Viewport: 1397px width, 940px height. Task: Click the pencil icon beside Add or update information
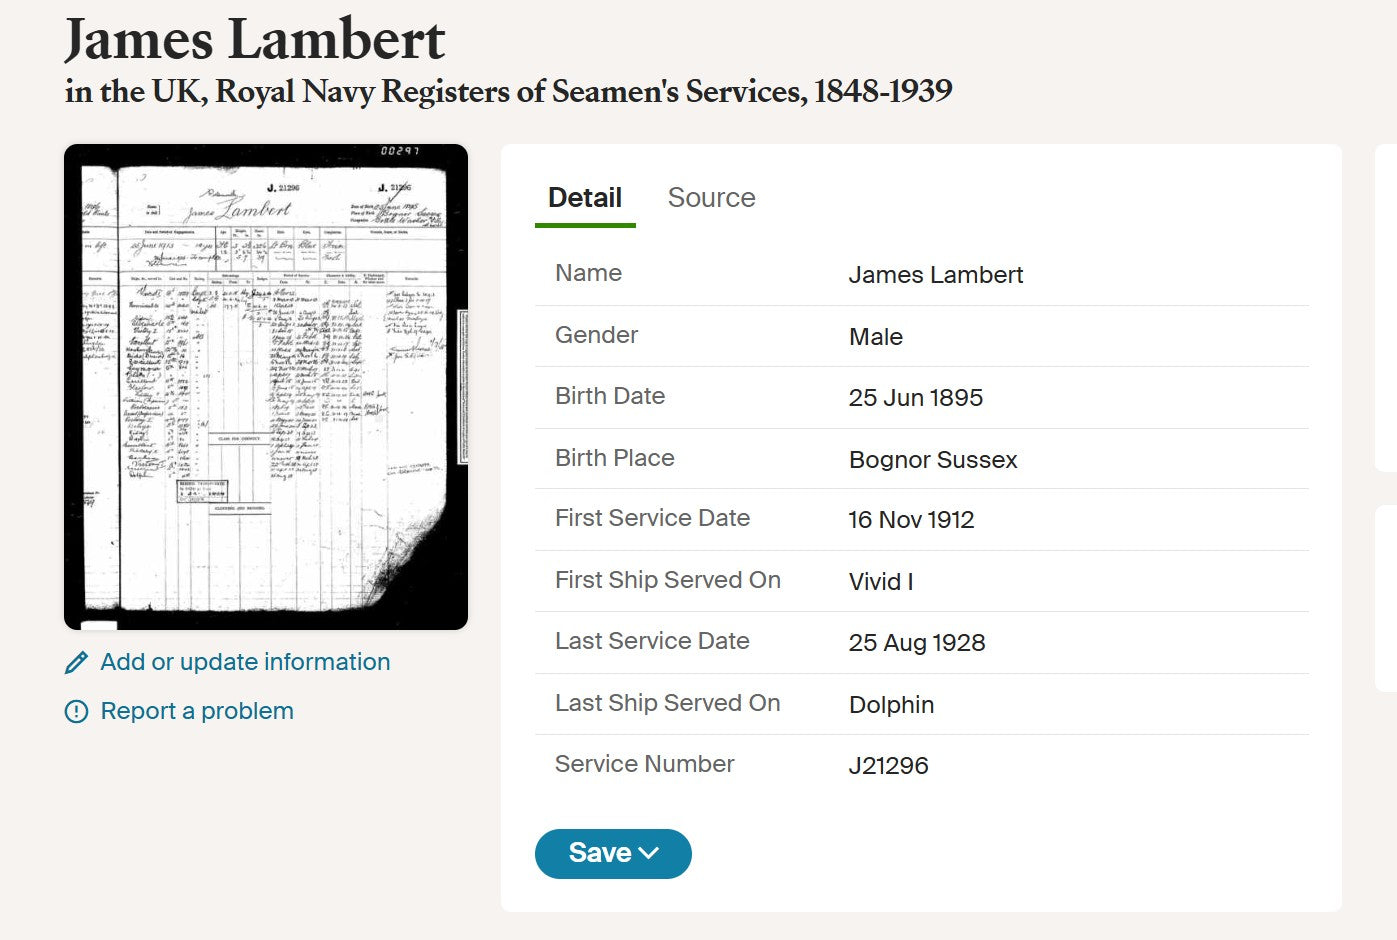point(76,662)
